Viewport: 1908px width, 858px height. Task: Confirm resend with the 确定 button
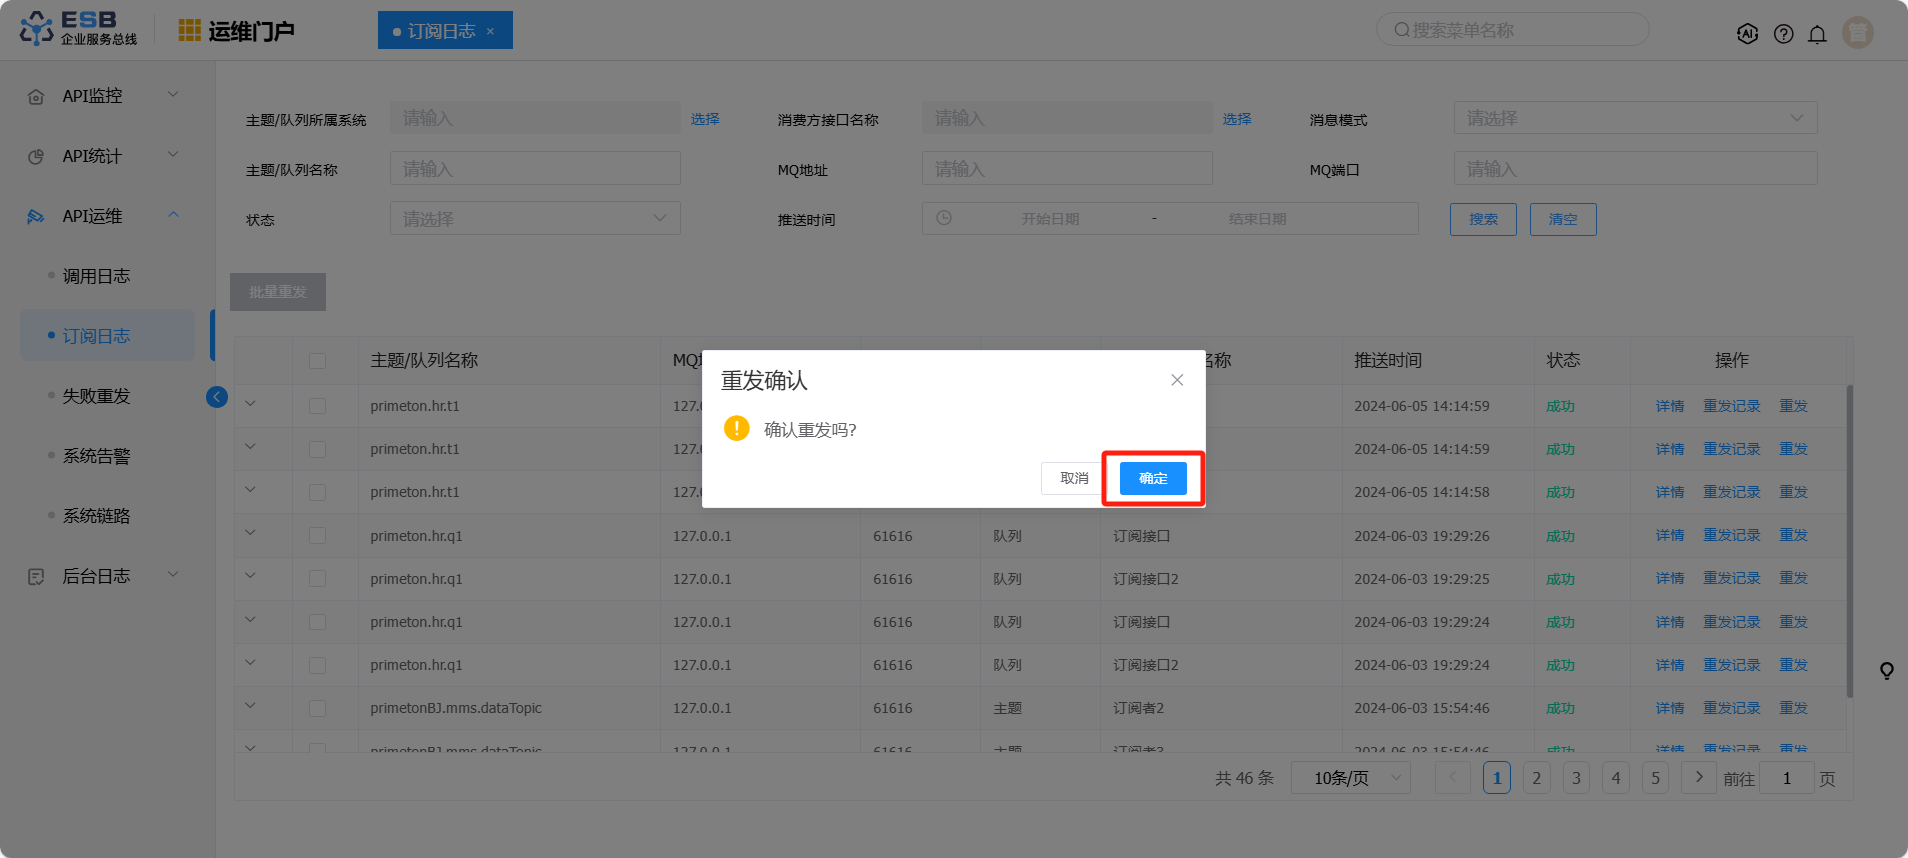[1153, 479]
